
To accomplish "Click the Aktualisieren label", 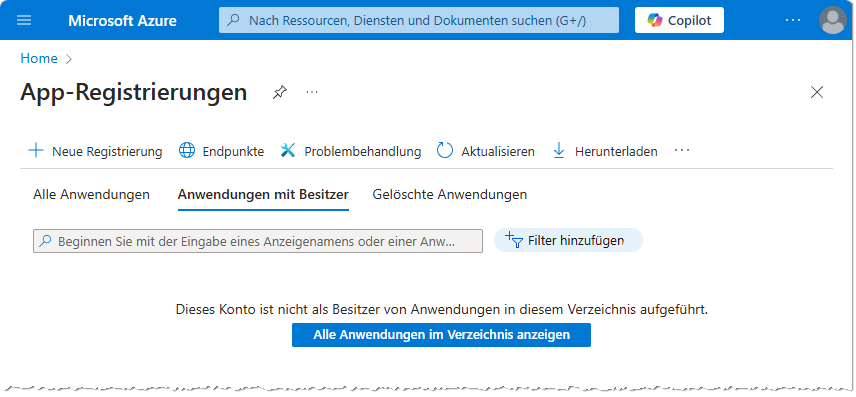I will coord(498,151).
